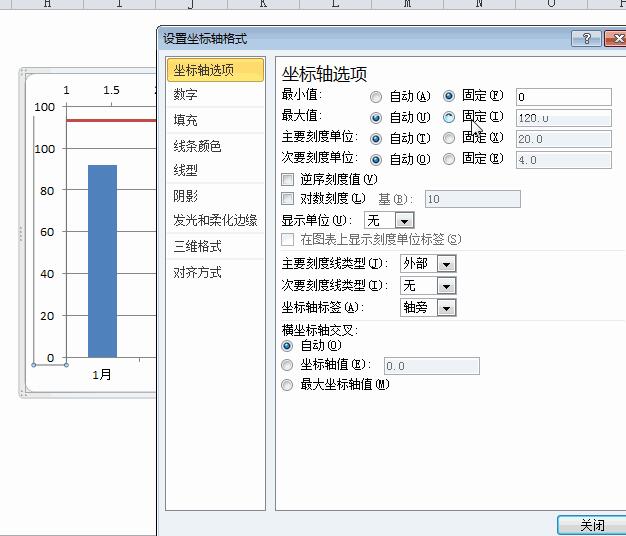The height and width of the screenshot is (536, 626).
Task: Go to the 对齐方式 category
Action: 198,272
